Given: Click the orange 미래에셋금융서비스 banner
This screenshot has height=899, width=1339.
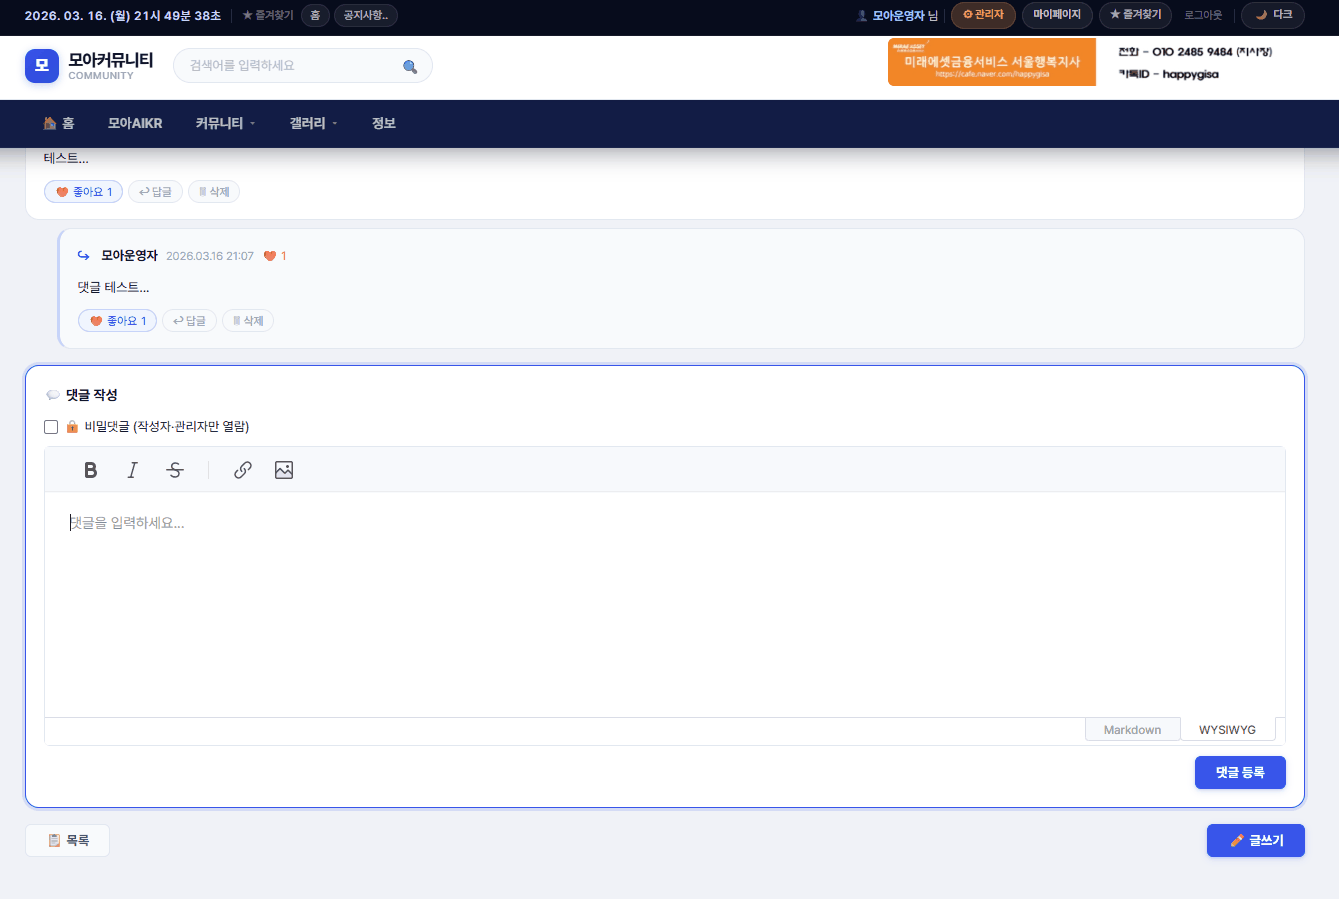Looking at the screenshot, I should click(x=991, y=62).
